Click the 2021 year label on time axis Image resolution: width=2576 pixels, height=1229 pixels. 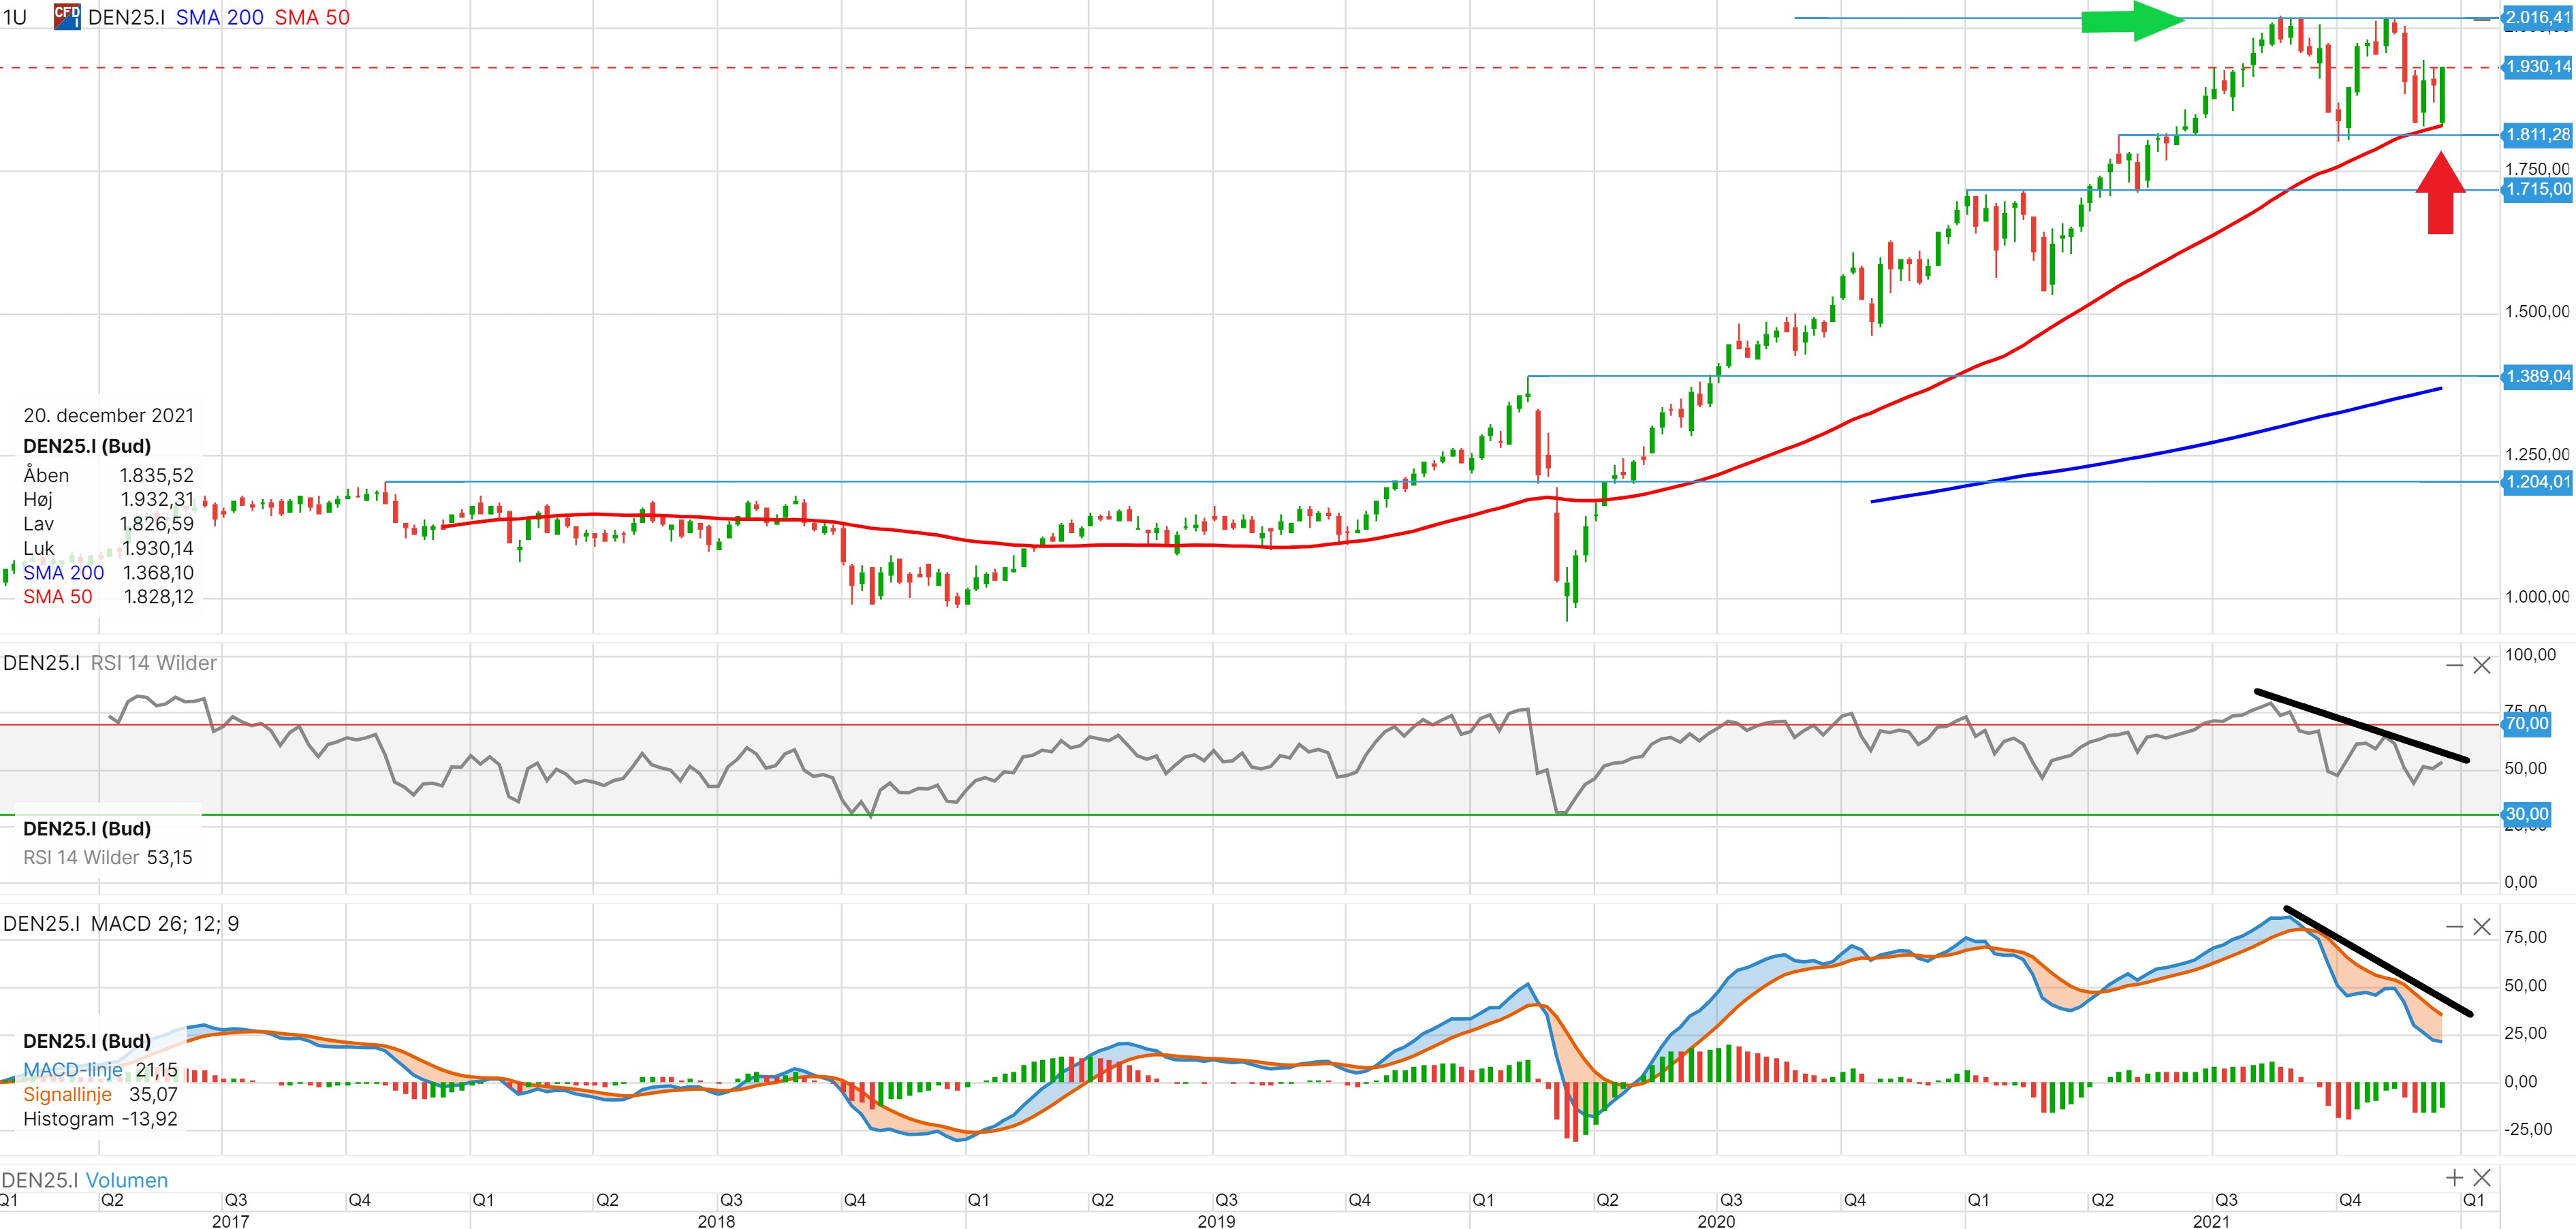click(x=2211, y=1221)
